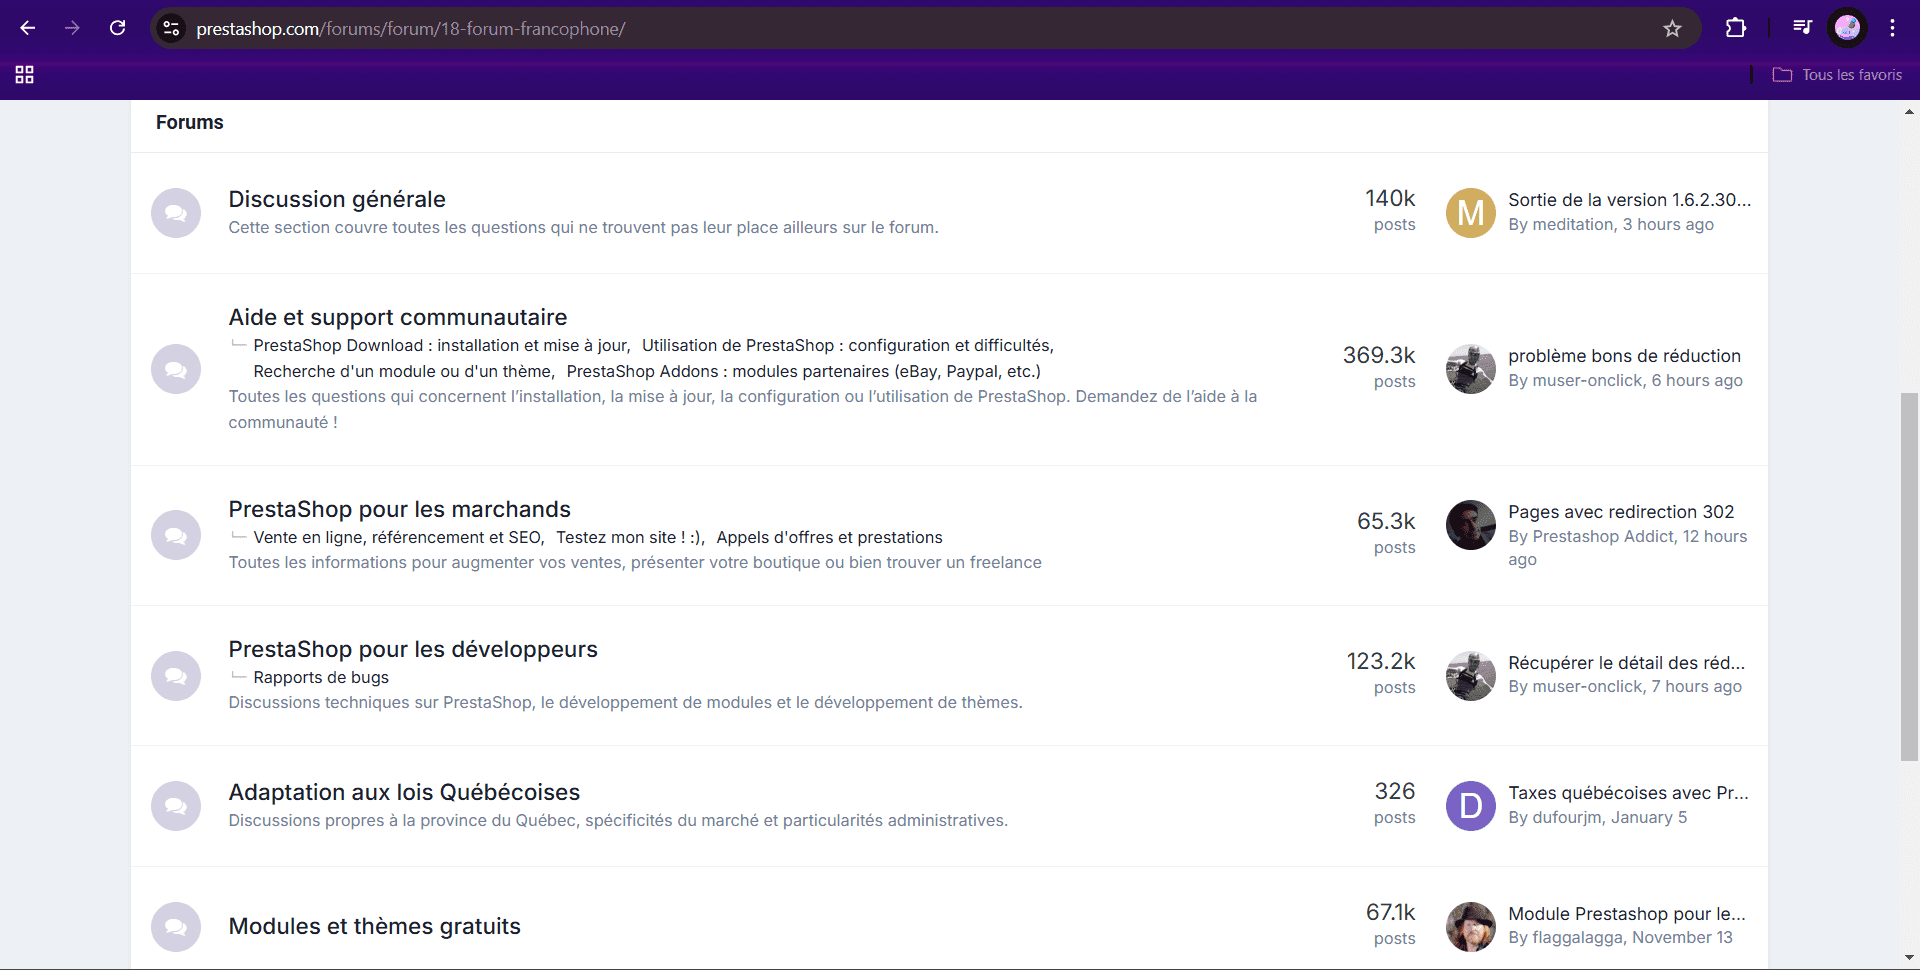Open media controls icon in toolbar
Viewport: 1920px width, 970px height.
(1802, 28)
